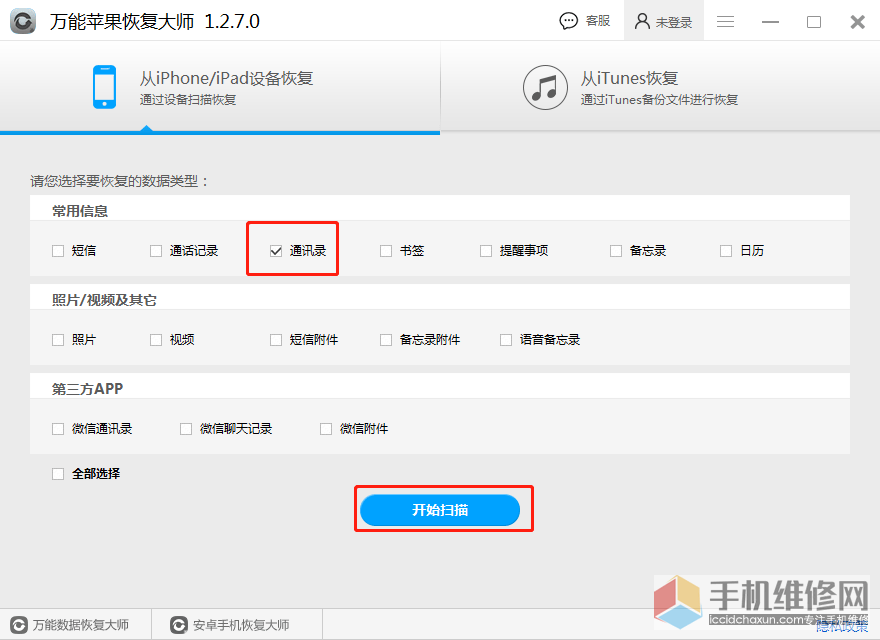Click the 第三方APP section heading
This screenshot has width=880, height=640.
point(87,389)
